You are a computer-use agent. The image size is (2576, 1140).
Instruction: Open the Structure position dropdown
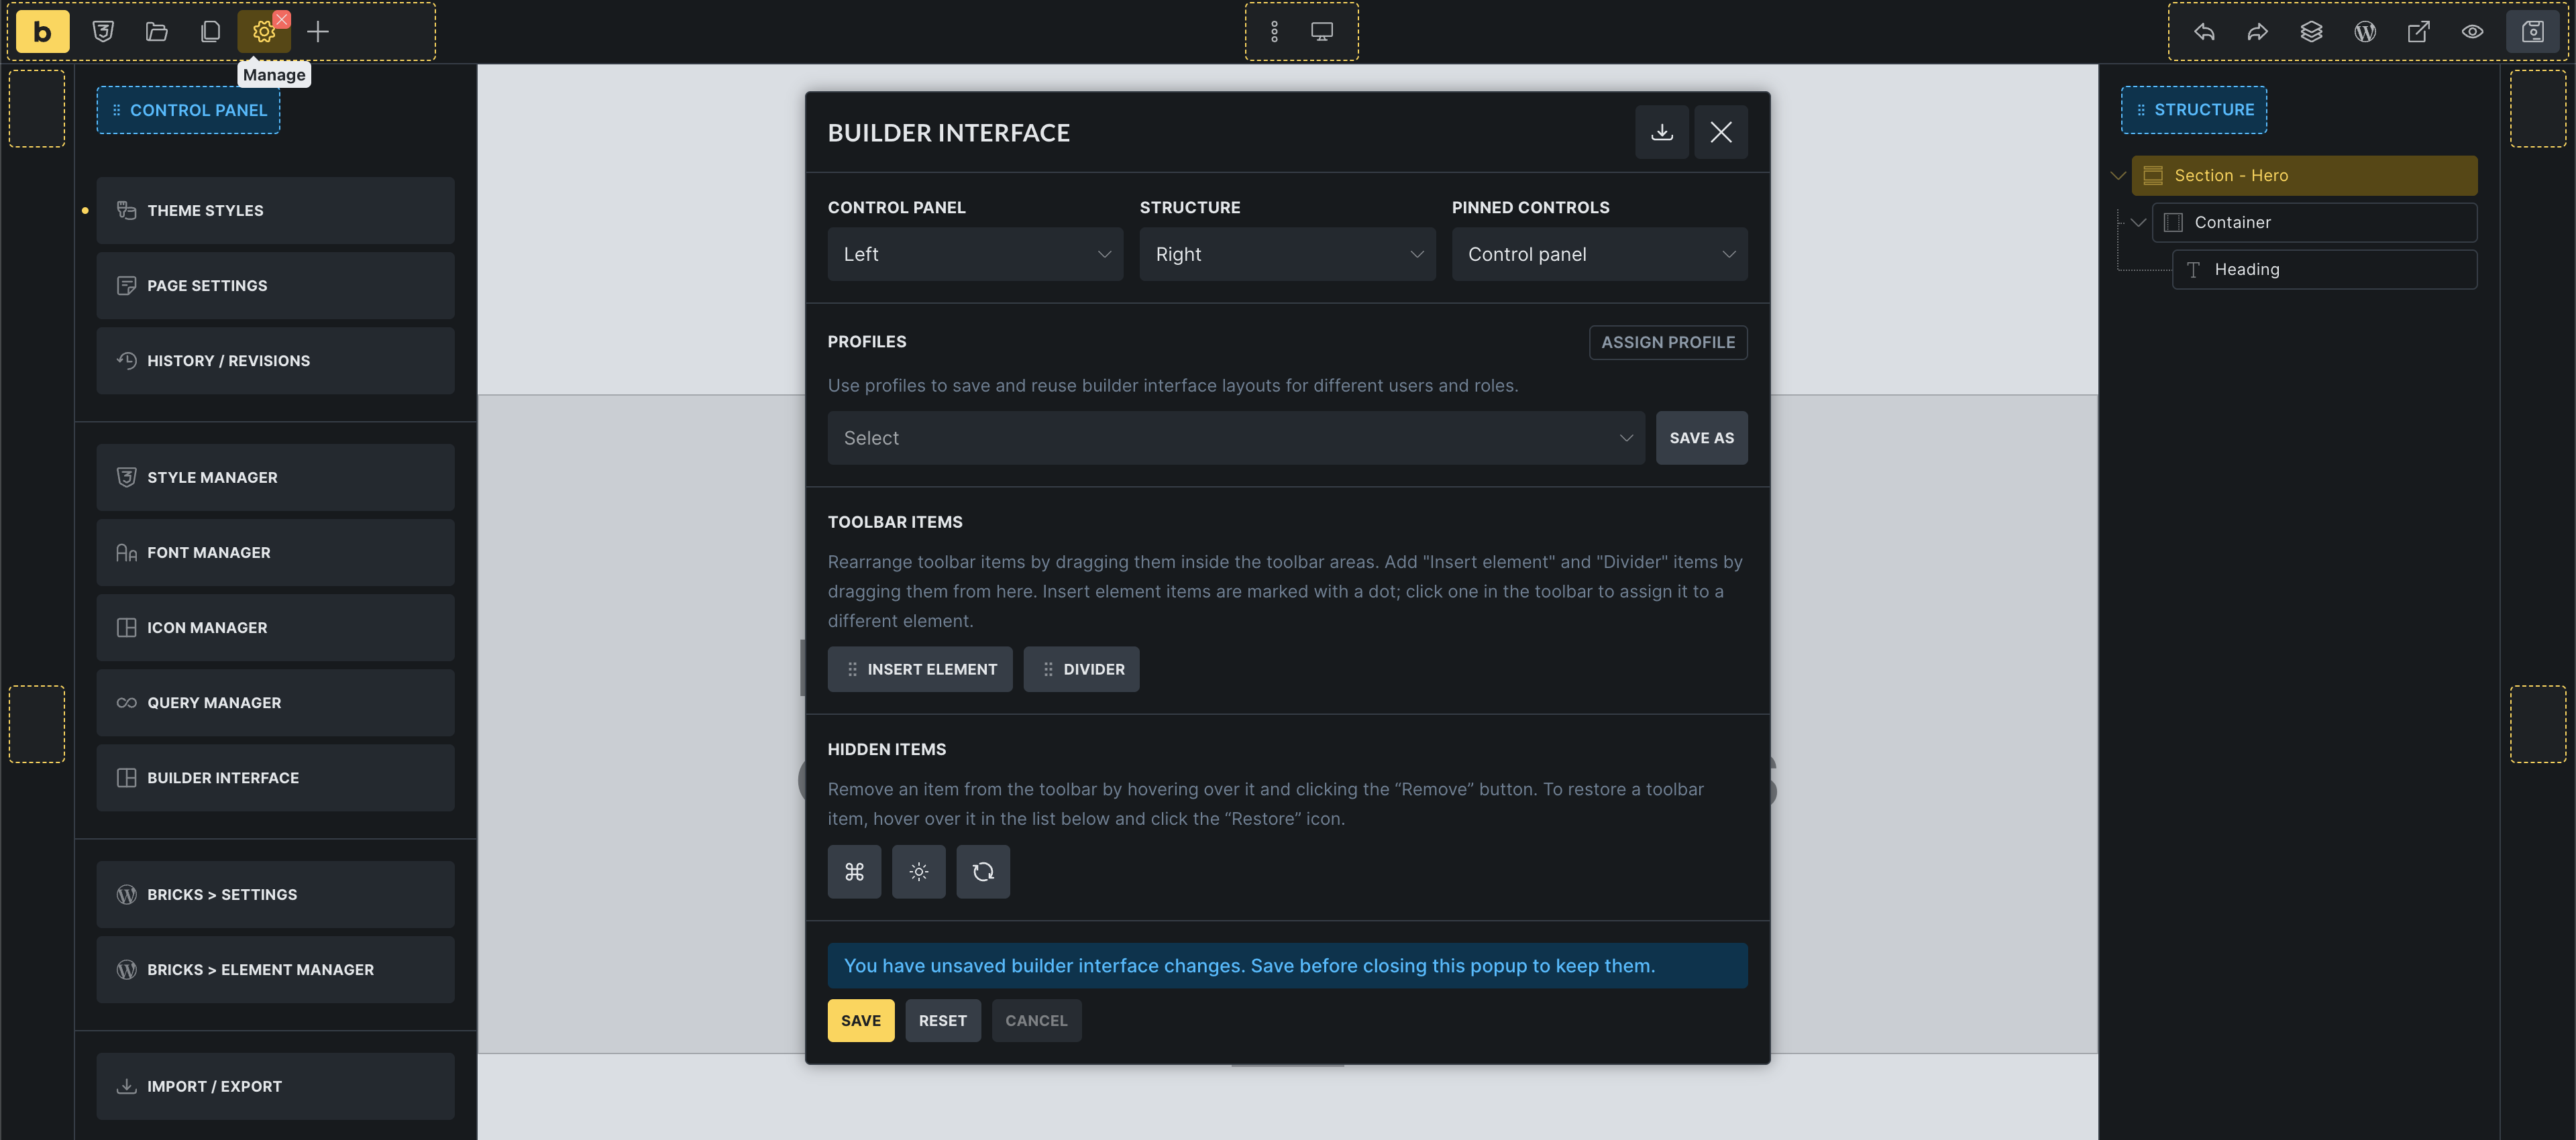1287,254
